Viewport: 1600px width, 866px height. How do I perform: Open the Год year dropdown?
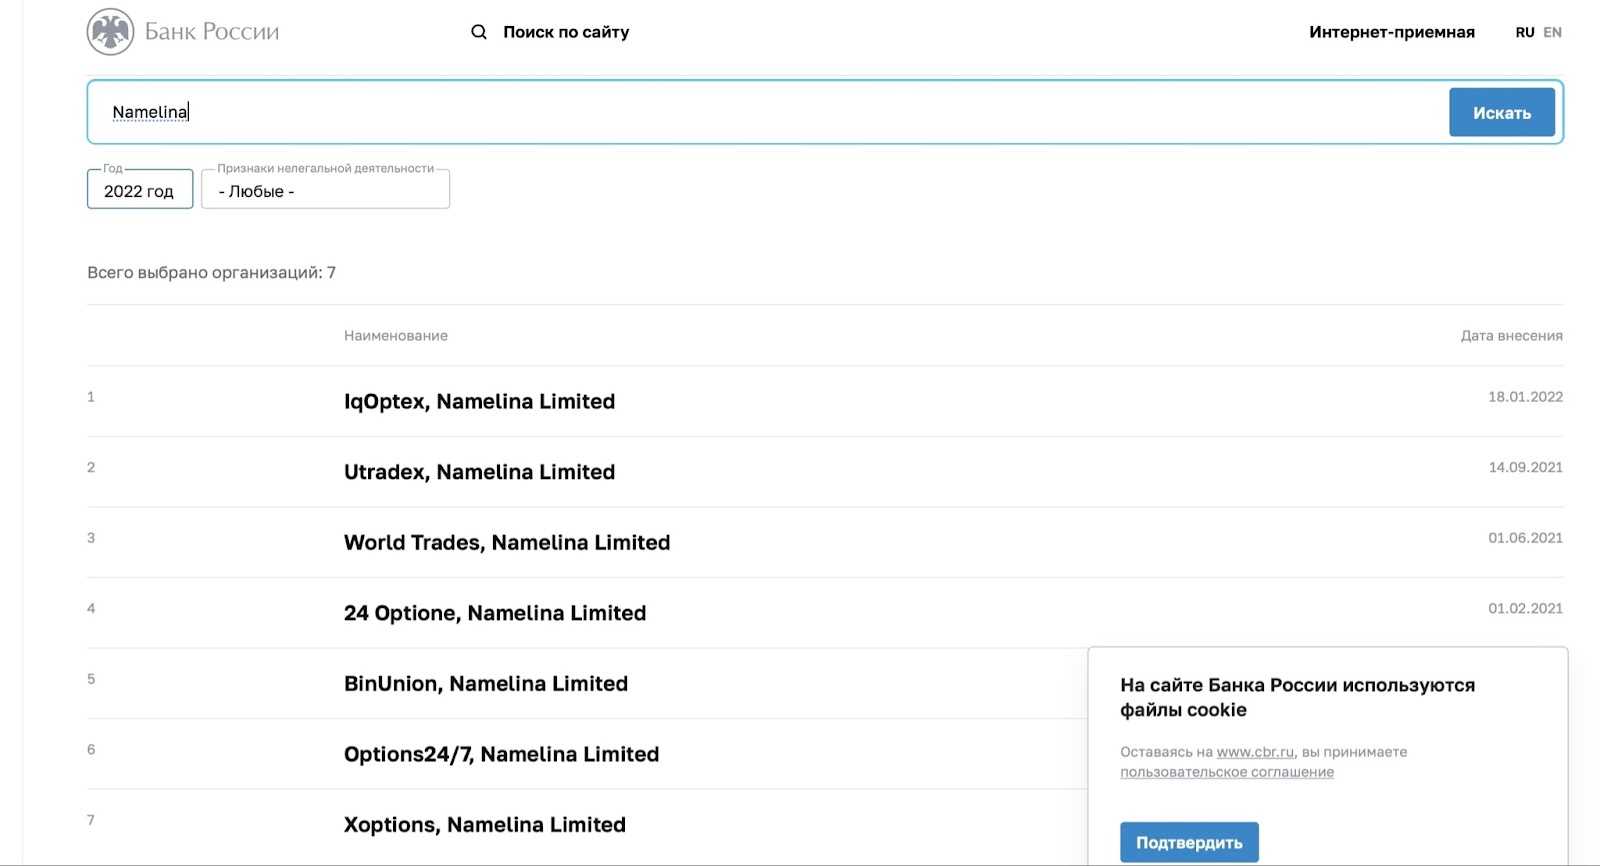click(x=140, y=190)
